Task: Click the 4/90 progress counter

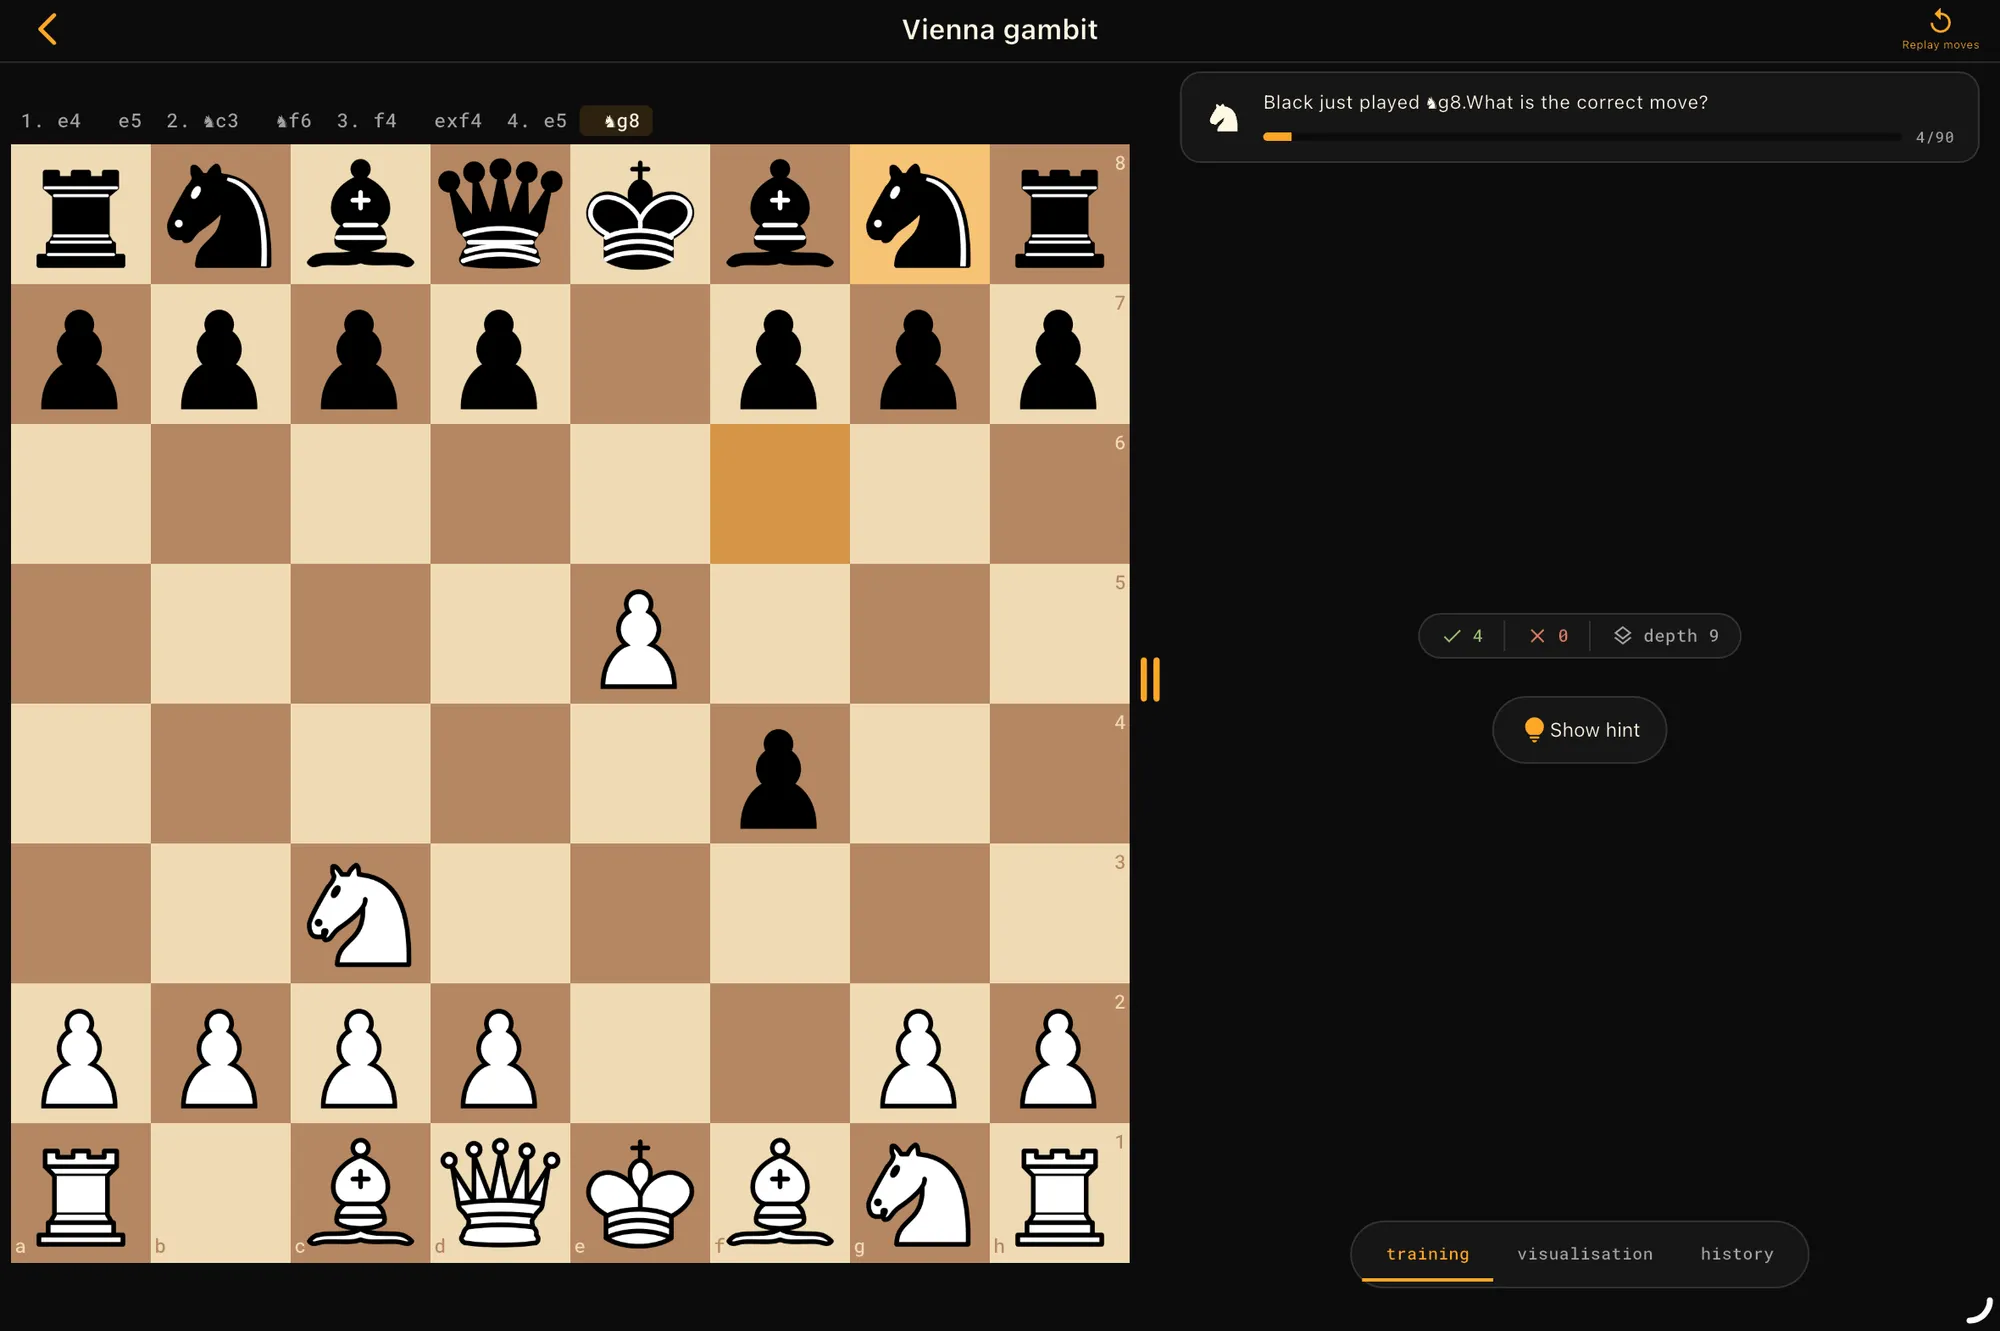Action: coord(1934,137)
